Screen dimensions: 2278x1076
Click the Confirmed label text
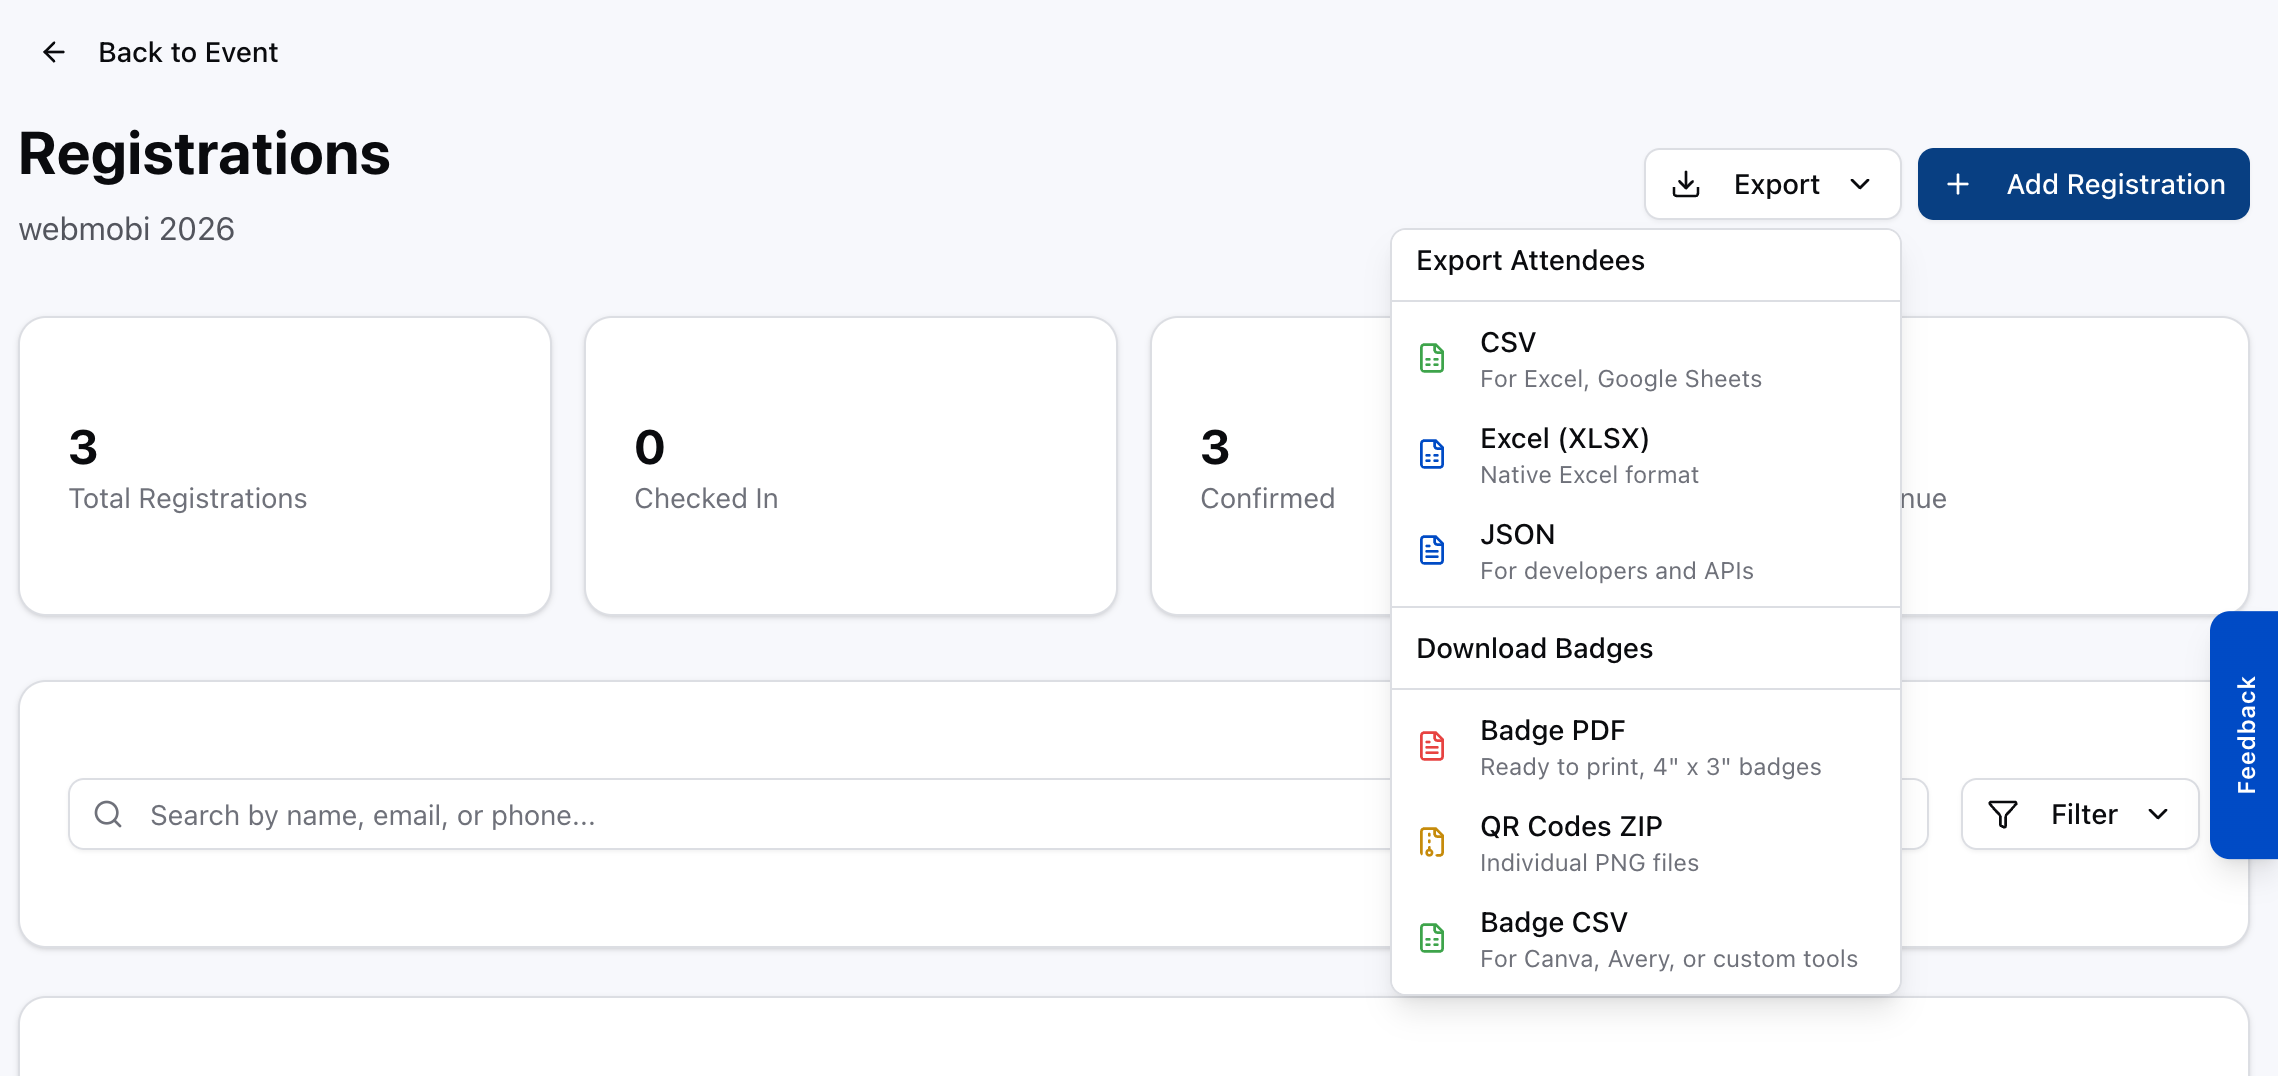pyautogui.click(x=1267, y=498)
